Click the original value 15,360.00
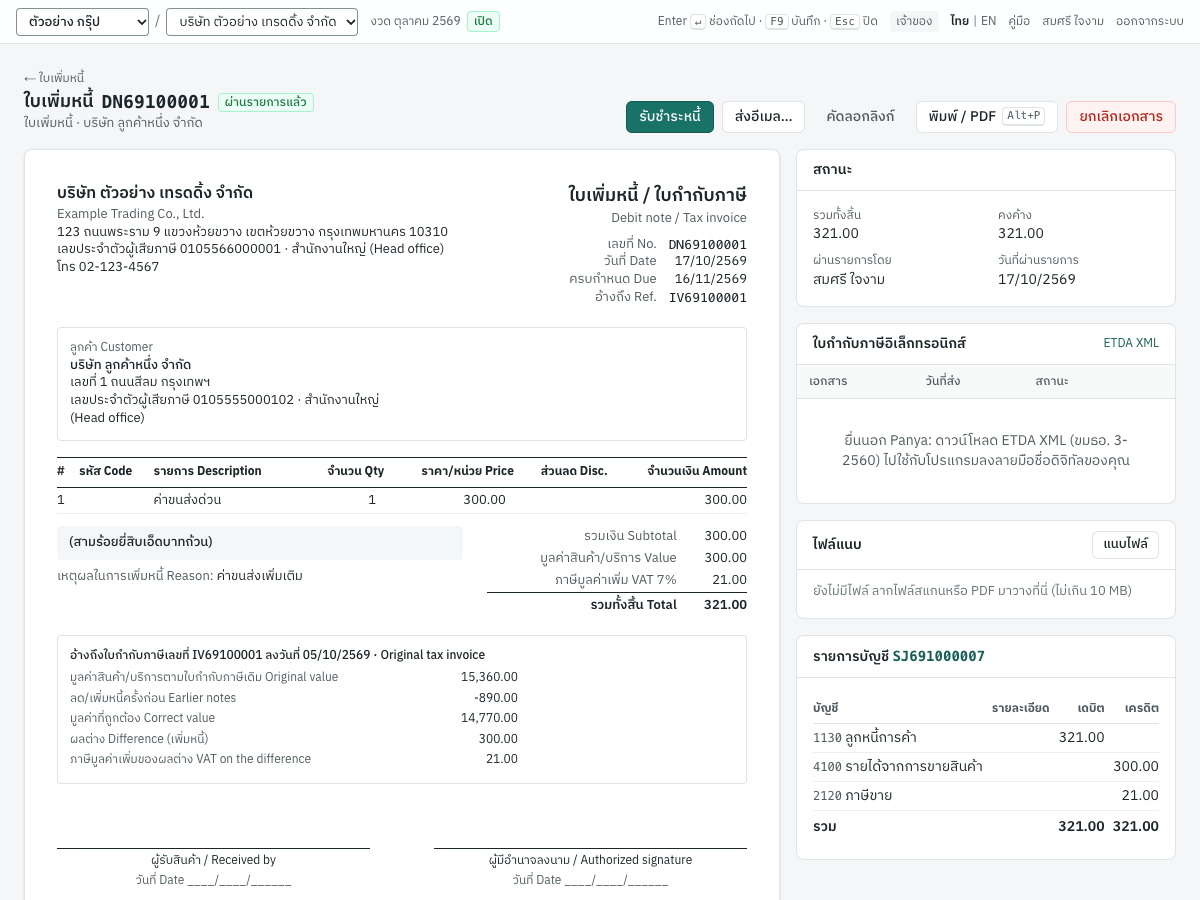The height and width of the screenshot is (900, 1200). click(489, 677)
